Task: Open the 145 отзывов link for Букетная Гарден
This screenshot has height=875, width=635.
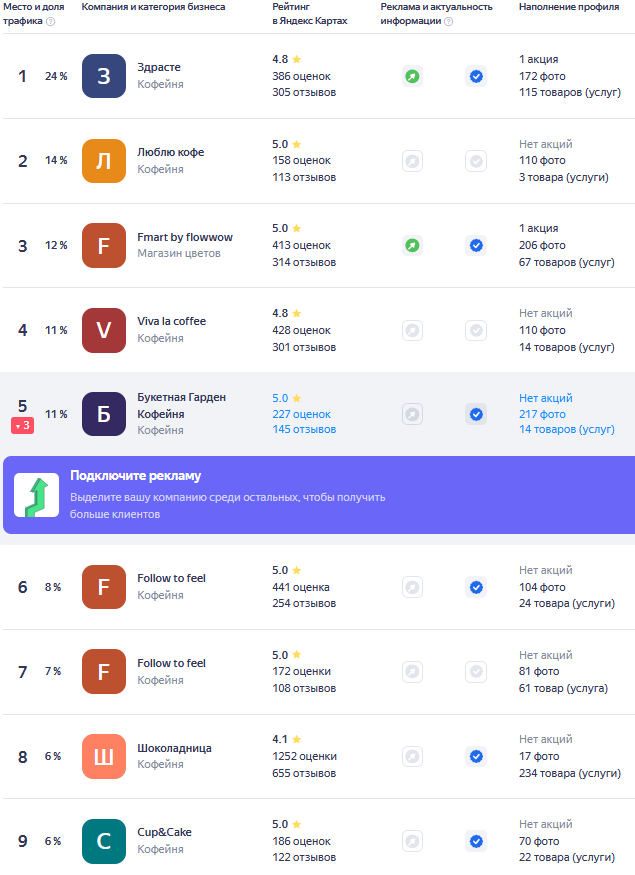Action: pos(304,430)
